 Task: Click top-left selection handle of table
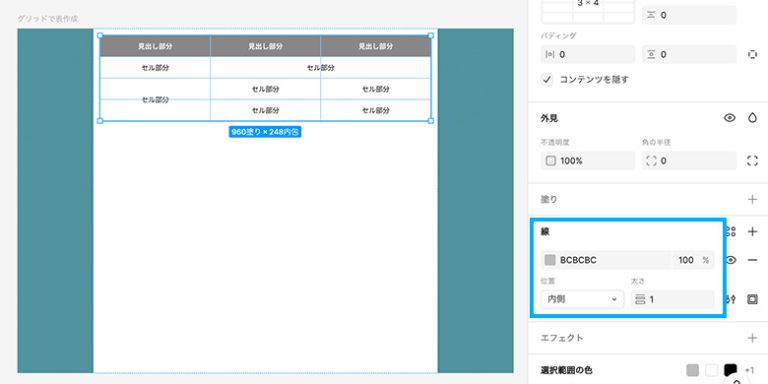point(100,36)
